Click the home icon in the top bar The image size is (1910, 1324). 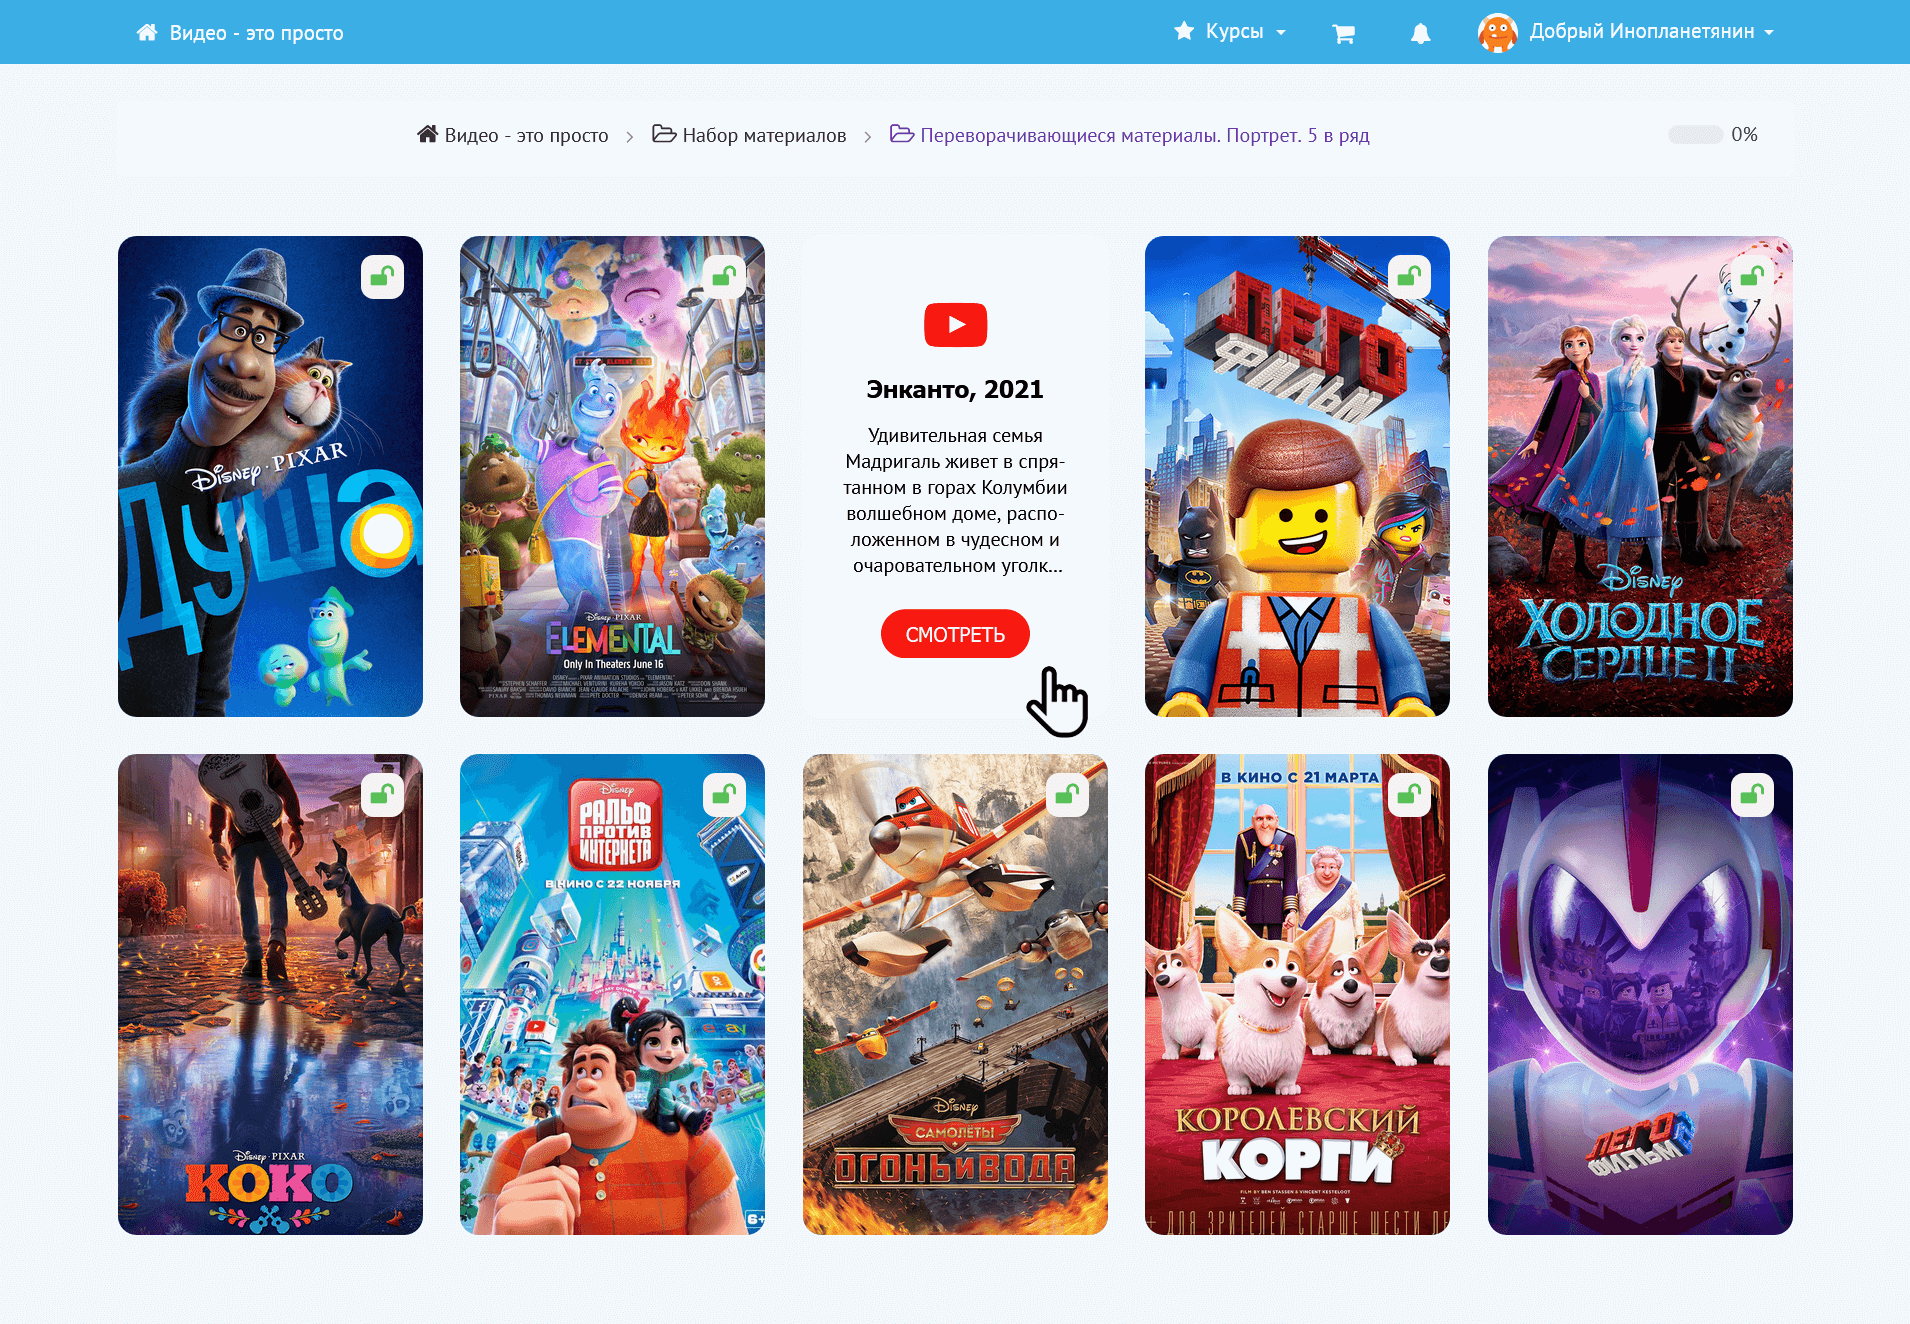point(147,33)
